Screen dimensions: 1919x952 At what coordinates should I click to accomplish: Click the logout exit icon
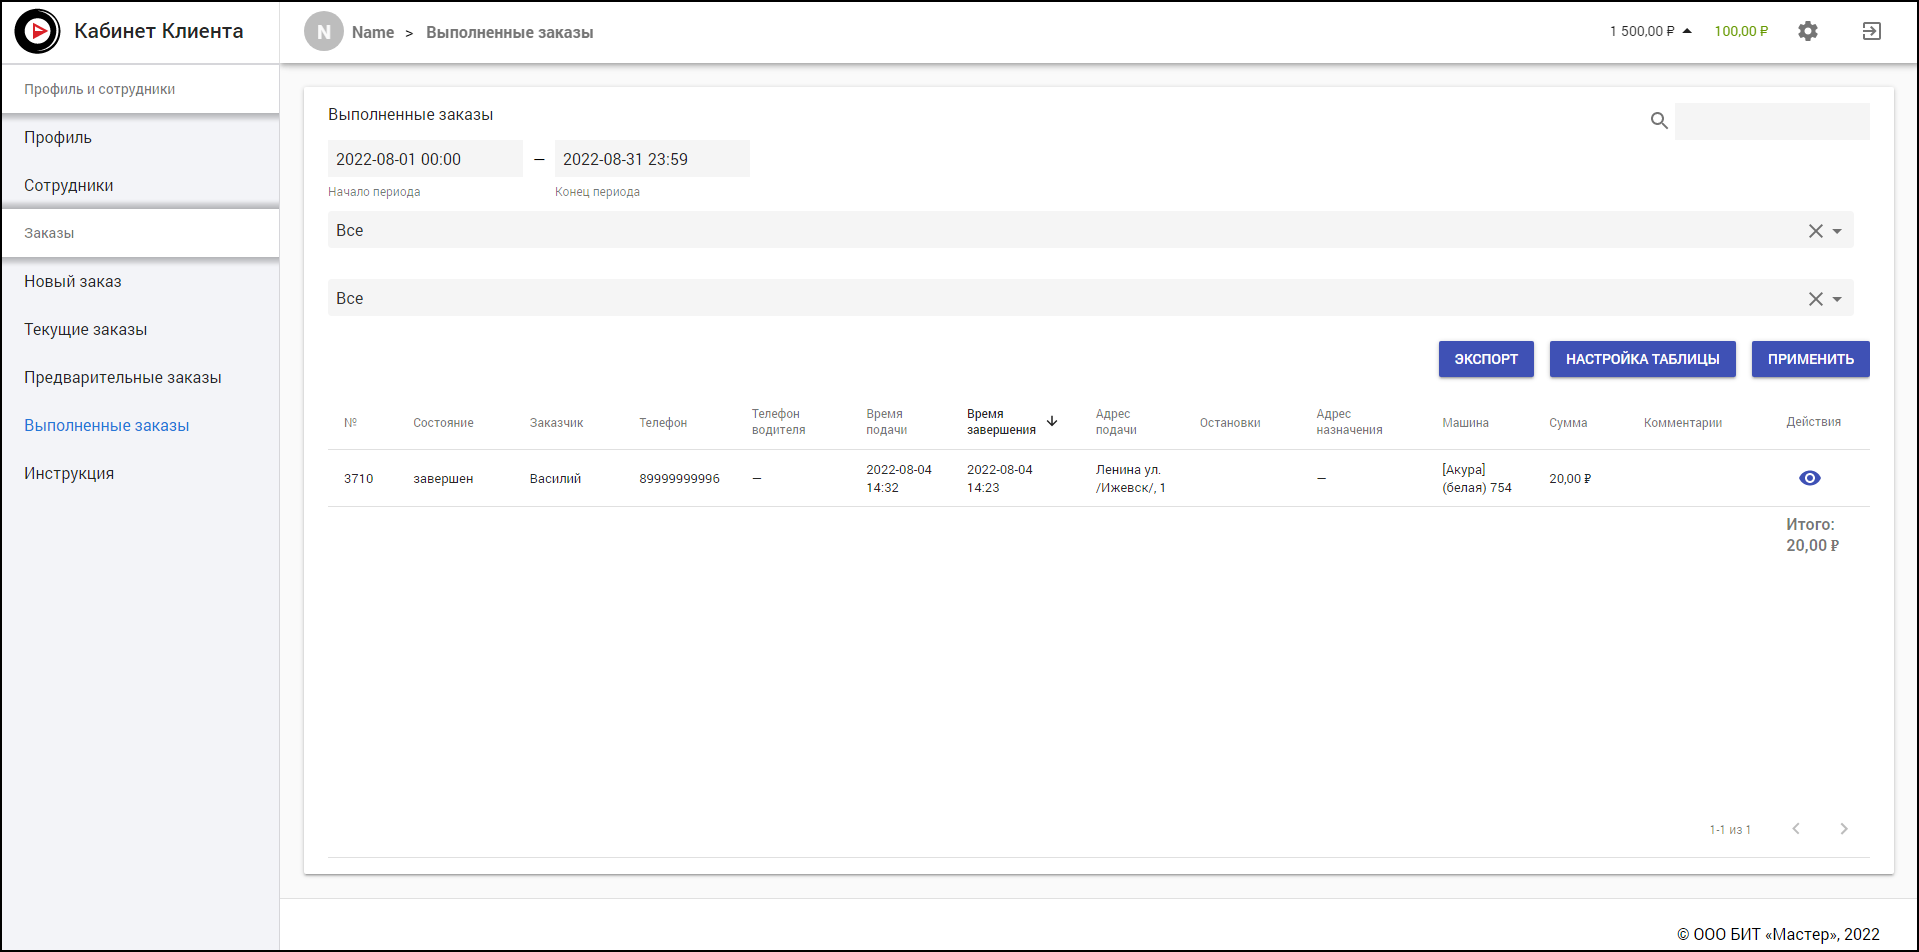coord(1871,31)
